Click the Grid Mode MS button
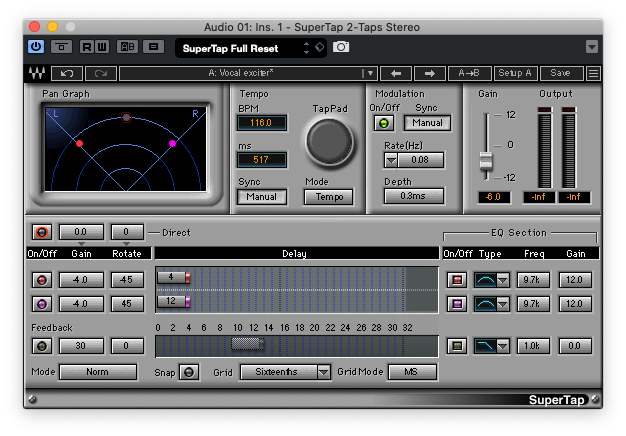626x436 pixels. [x=411, y=372]
